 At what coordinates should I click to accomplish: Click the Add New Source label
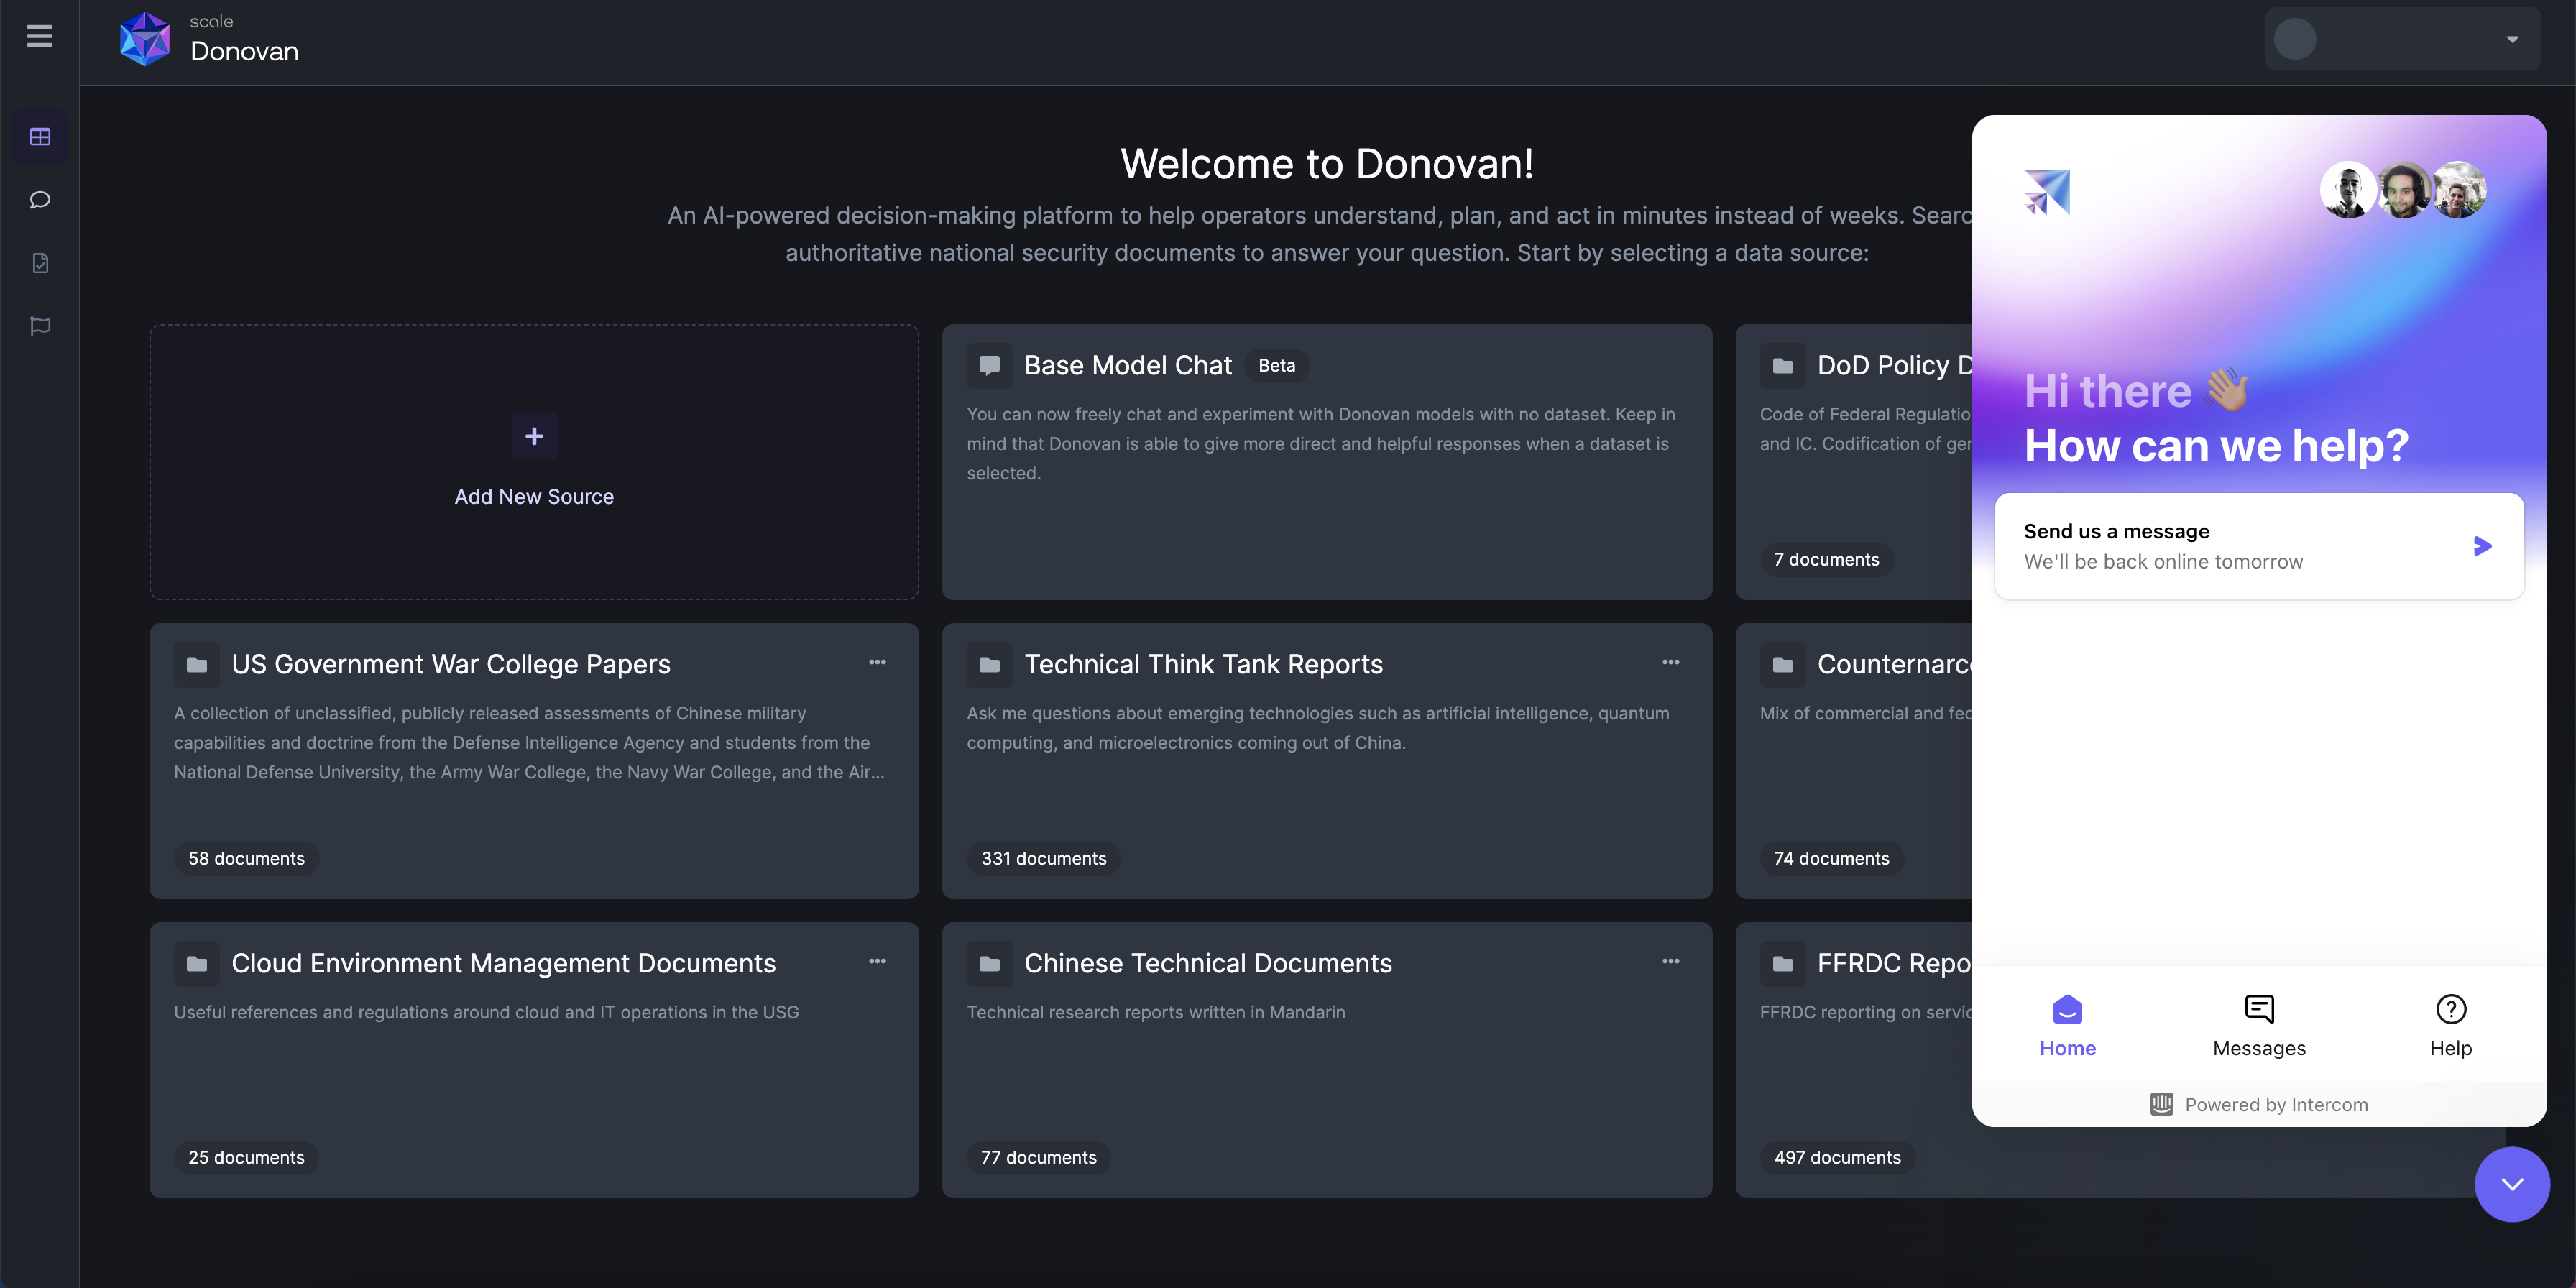point(534,497)
